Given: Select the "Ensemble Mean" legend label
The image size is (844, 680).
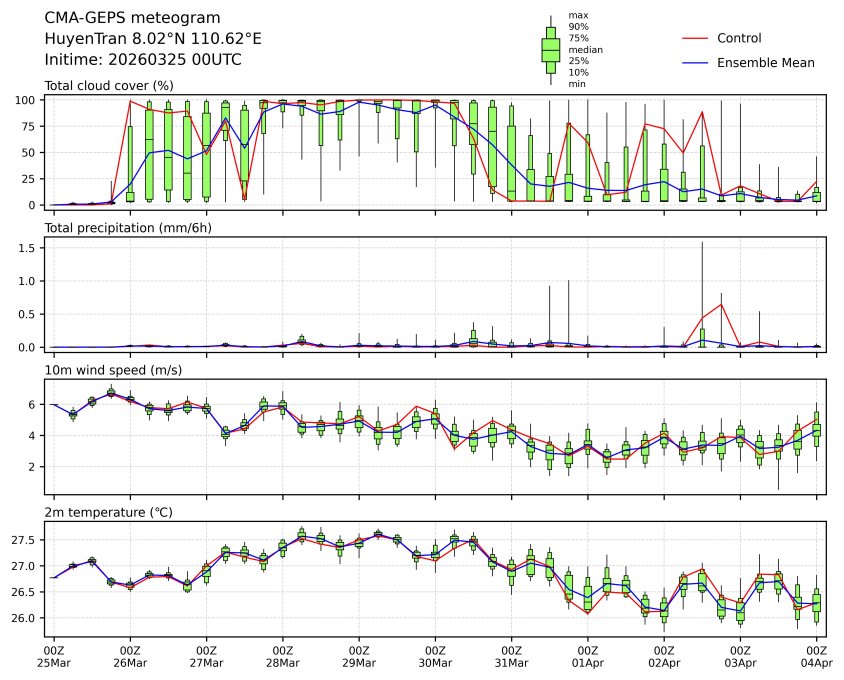Looking at the screenshot, I should (x=766, y=62).
